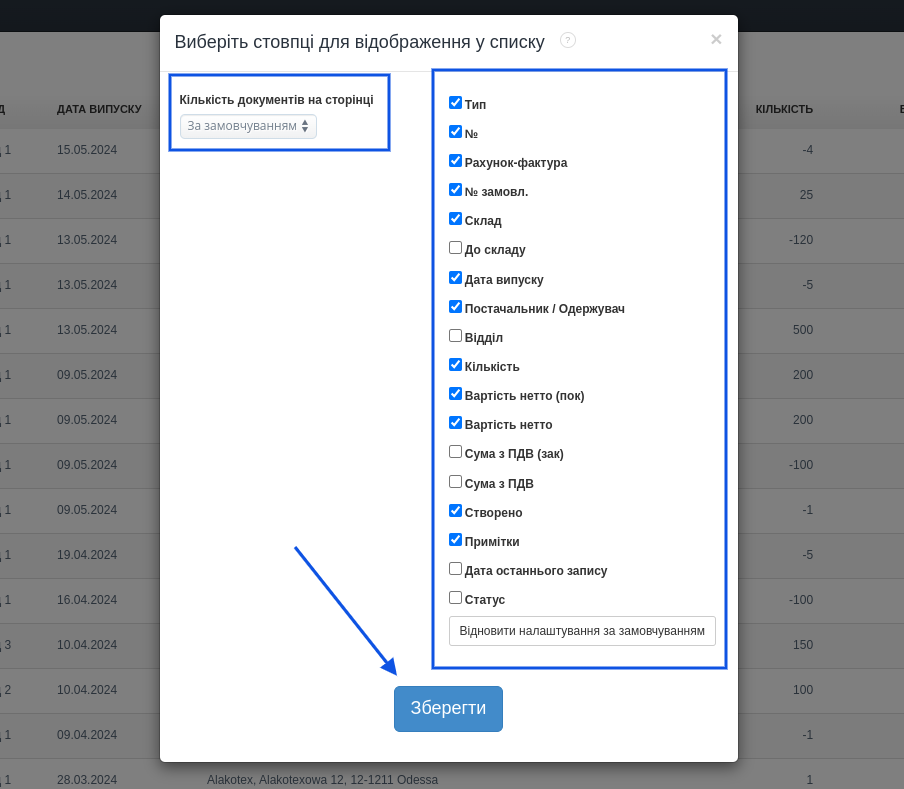The image size is (904, 789).
Task: Click Відновити налаштування за замовчуванням button
Action: [582, 631]
